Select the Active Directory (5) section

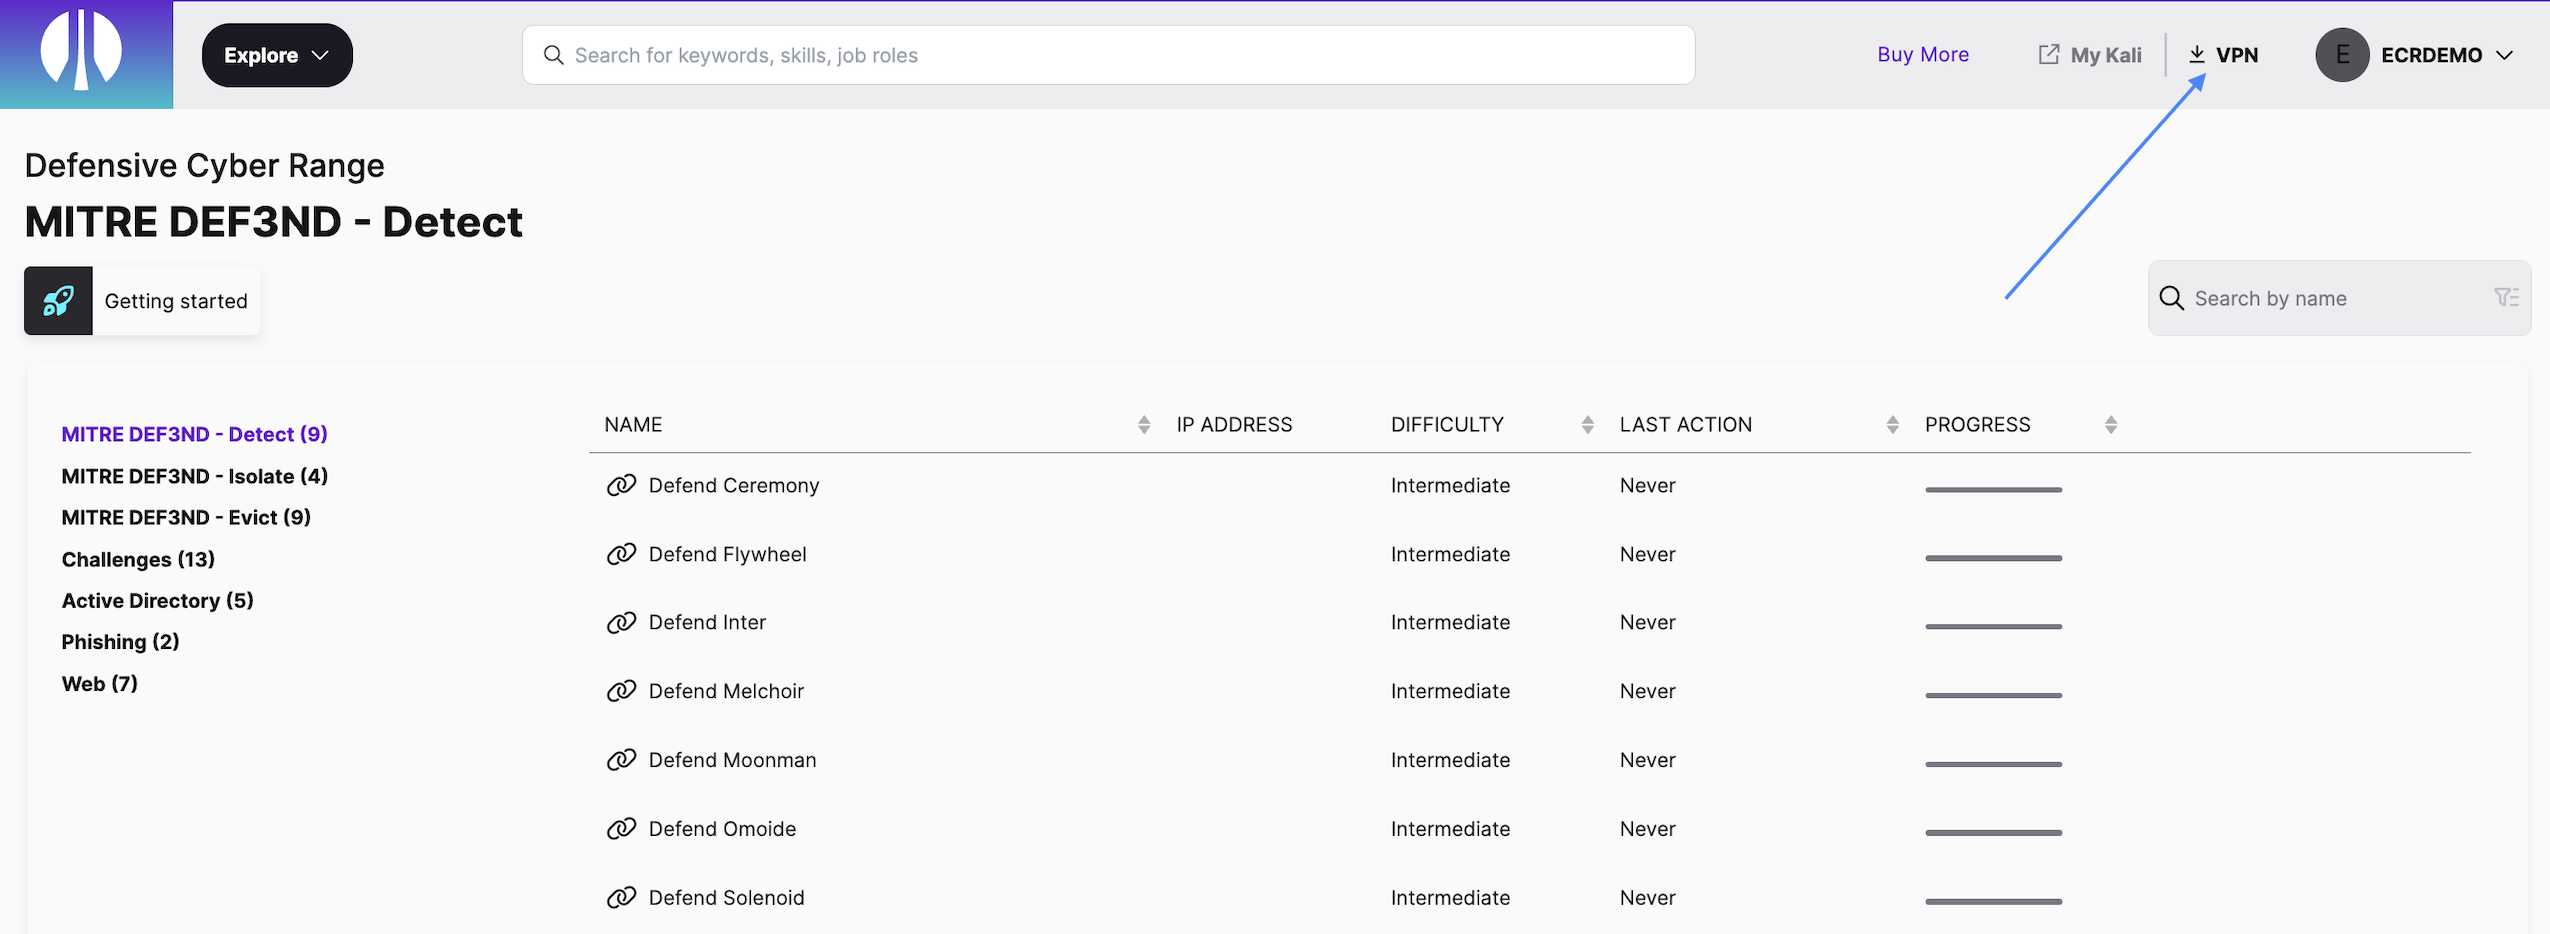(156, 600)
